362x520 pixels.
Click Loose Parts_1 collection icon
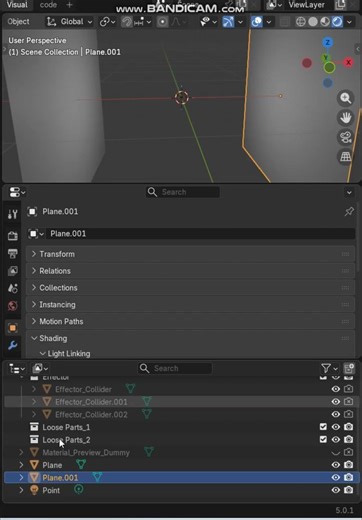pyautogui.click(x=34, y=427)
